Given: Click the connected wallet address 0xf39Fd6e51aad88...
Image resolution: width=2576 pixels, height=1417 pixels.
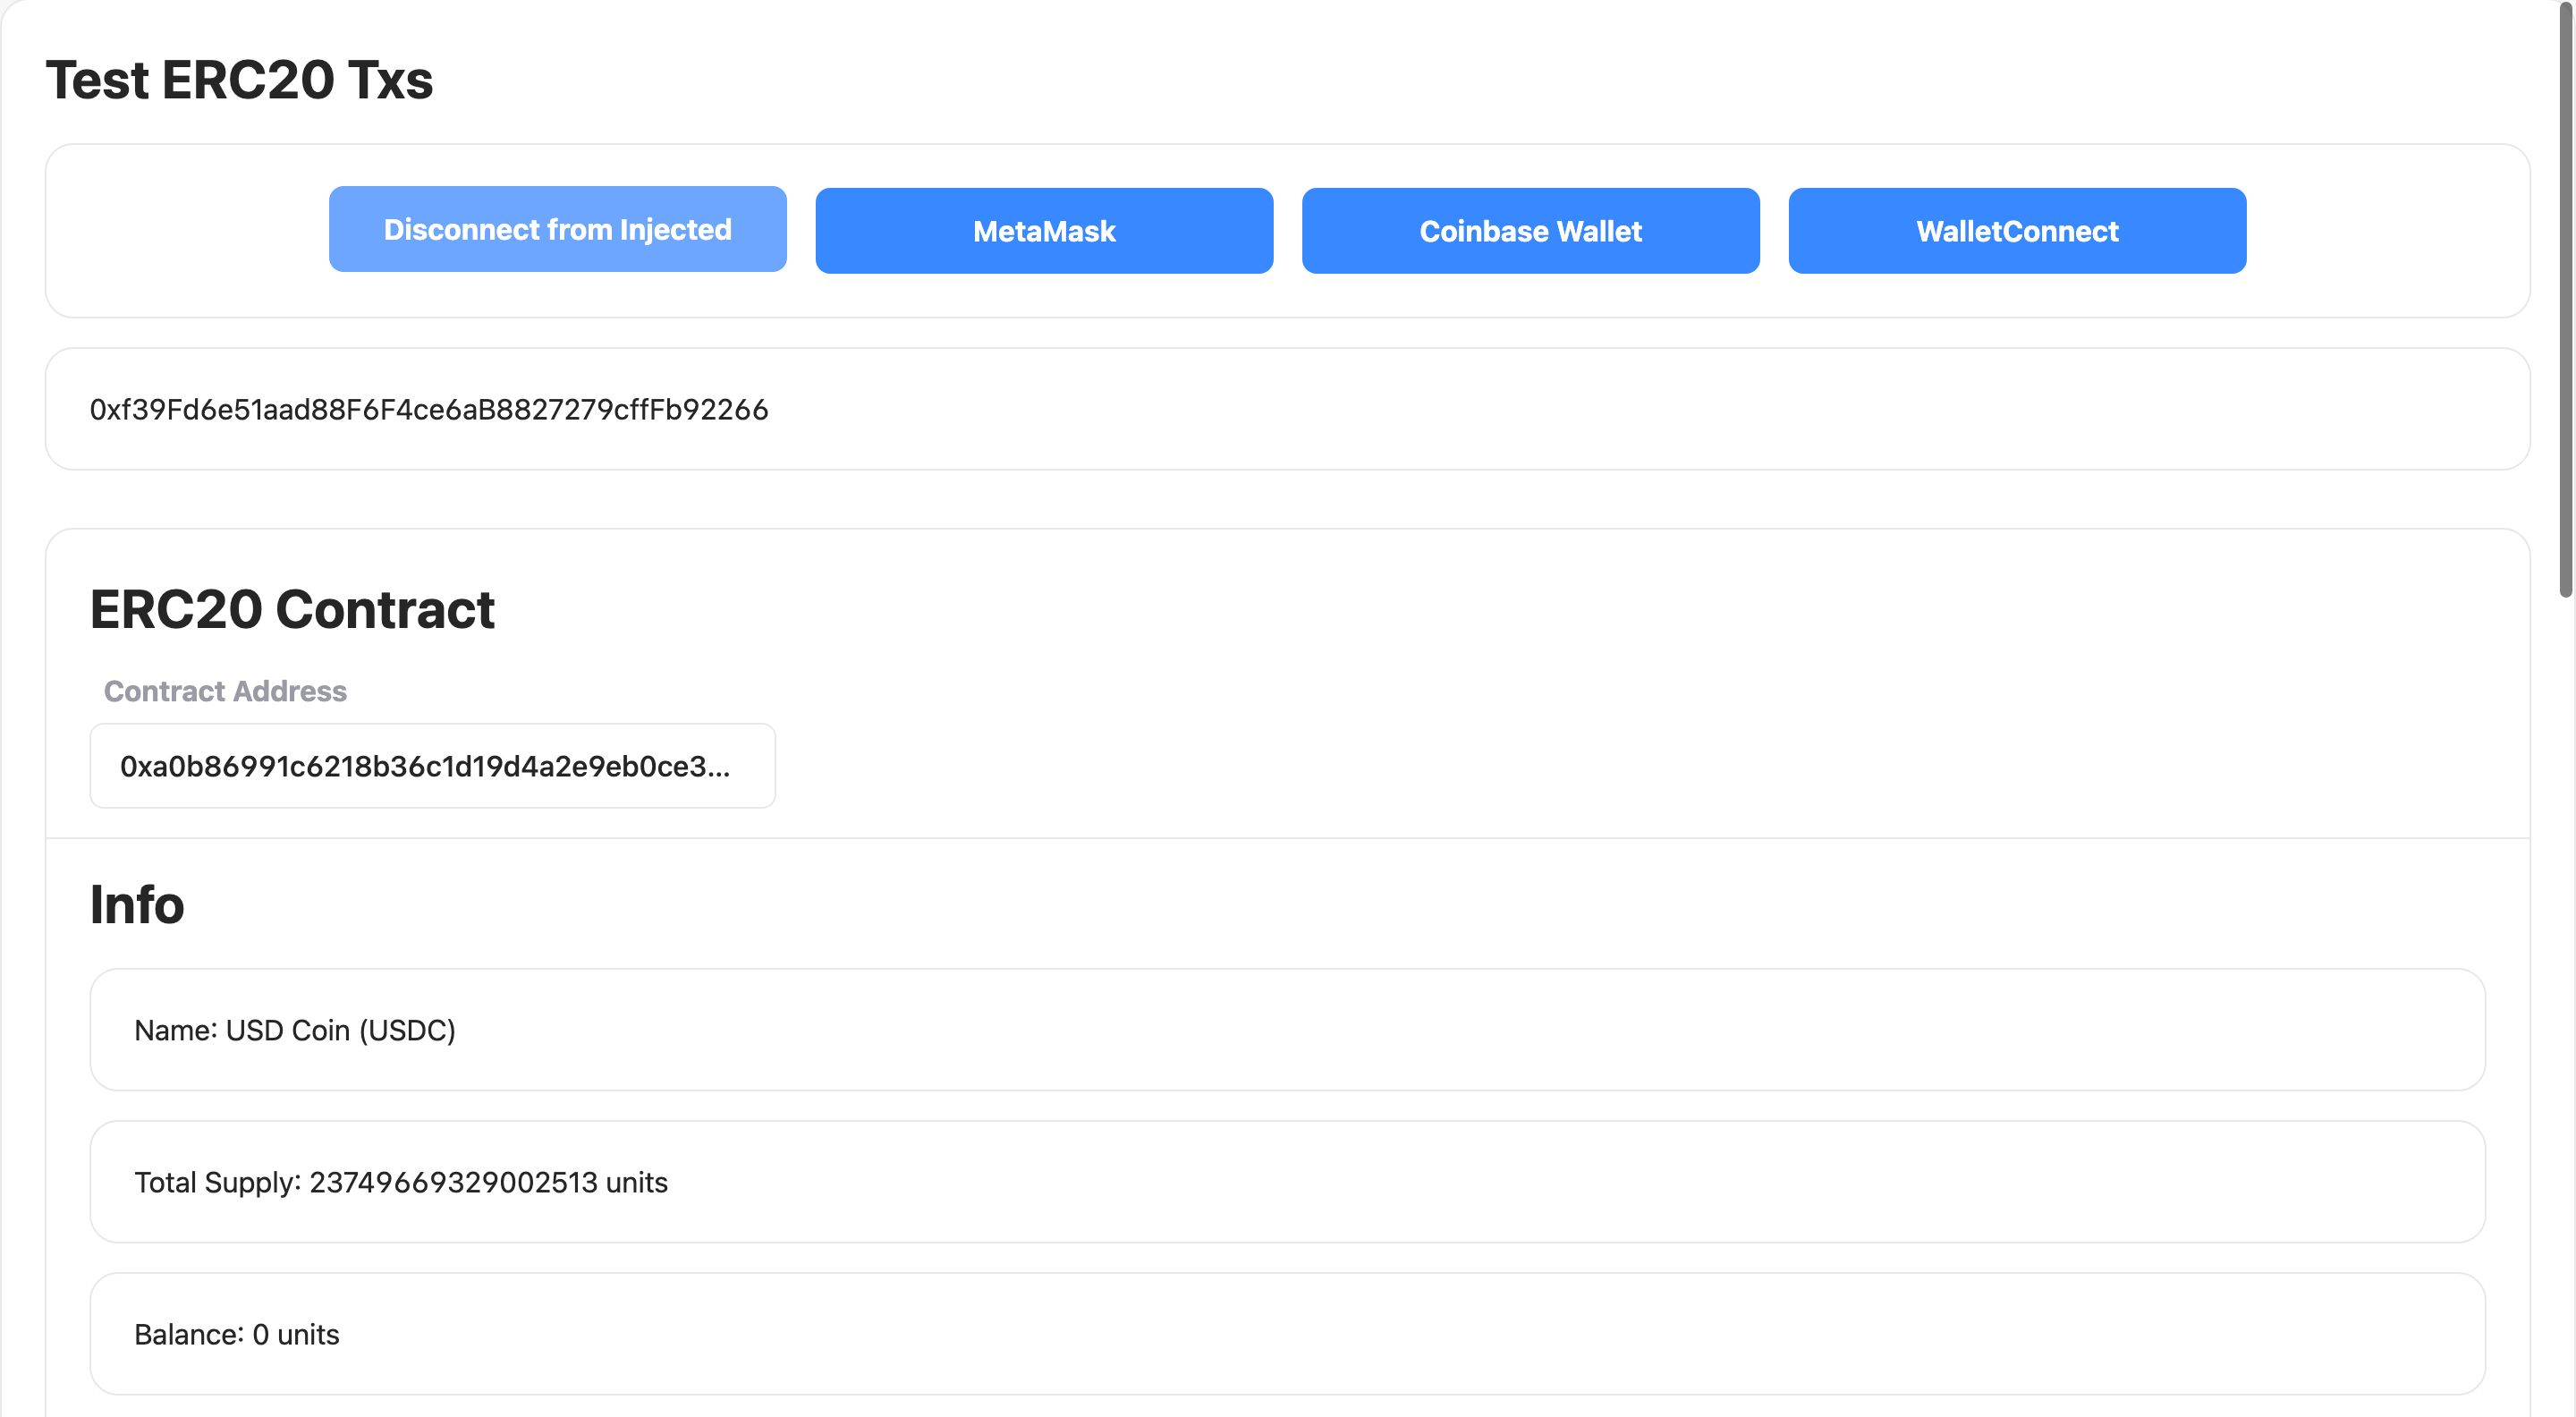Looking at the screenshot, I should 429,410.
